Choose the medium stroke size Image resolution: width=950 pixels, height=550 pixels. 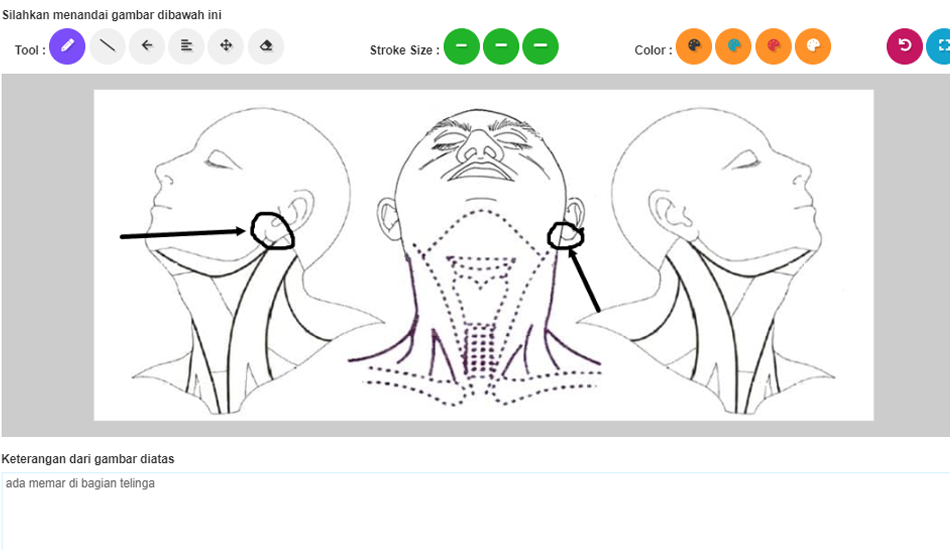tap(501, 46)
